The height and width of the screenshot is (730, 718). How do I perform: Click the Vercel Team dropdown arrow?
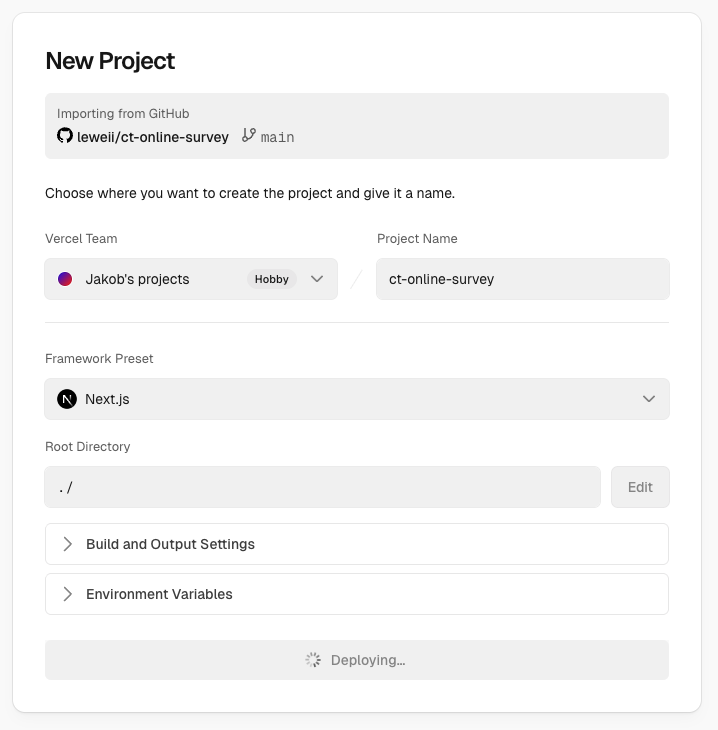click(x=317, y=279)
